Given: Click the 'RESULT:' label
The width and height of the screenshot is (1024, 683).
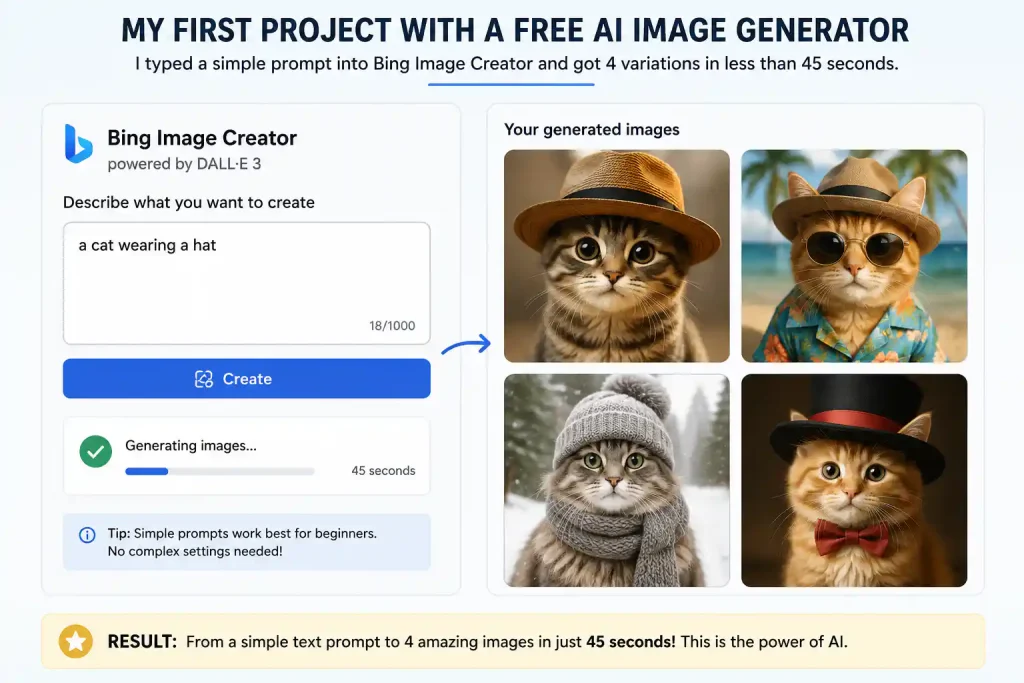Looking at the screenshot, I should click(x=142, y=641).
